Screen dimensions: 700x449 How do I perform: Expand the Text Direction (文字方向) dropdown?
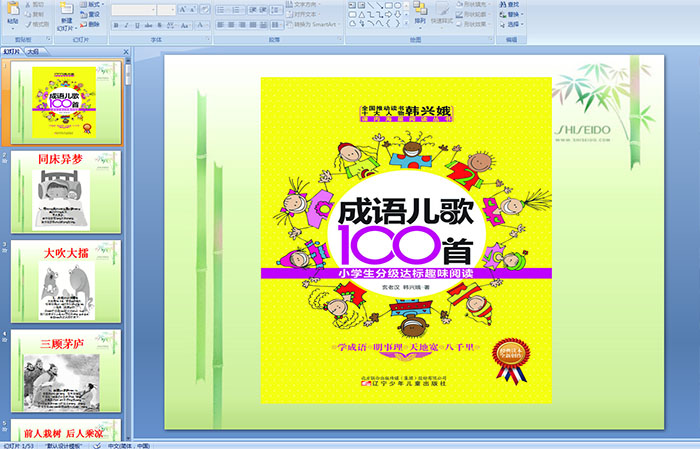tap(303, 4)
